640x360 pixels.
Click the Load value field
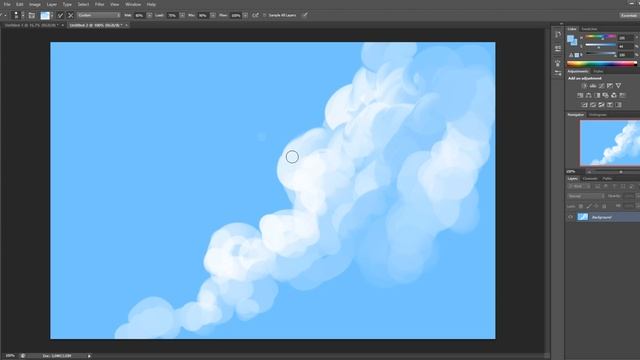172,15
